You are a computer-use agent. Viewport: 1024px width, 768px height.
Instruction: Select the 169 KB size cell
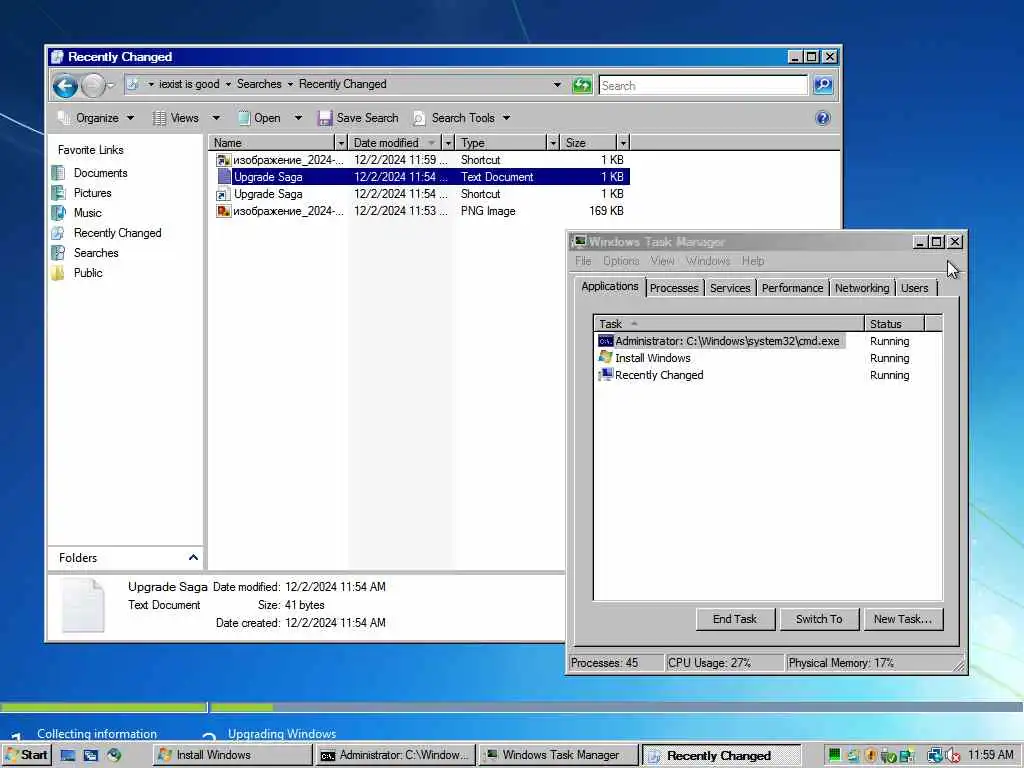(606, 211)
